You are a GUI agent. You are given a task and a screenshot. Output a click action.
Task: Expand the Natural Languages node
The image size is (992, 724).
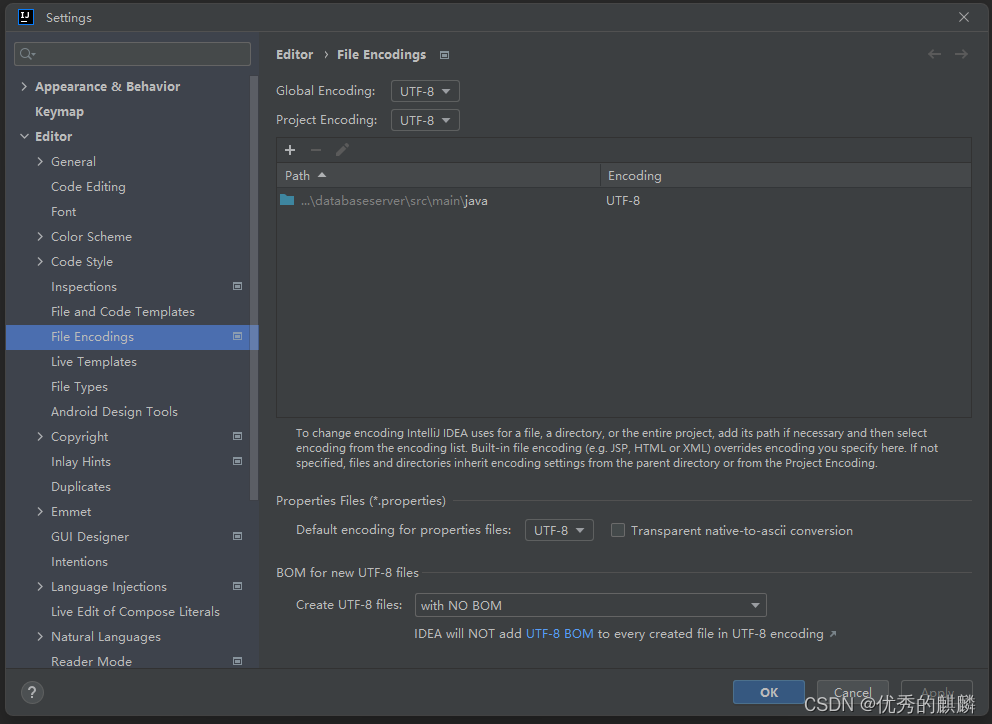[x=40, y=637]
